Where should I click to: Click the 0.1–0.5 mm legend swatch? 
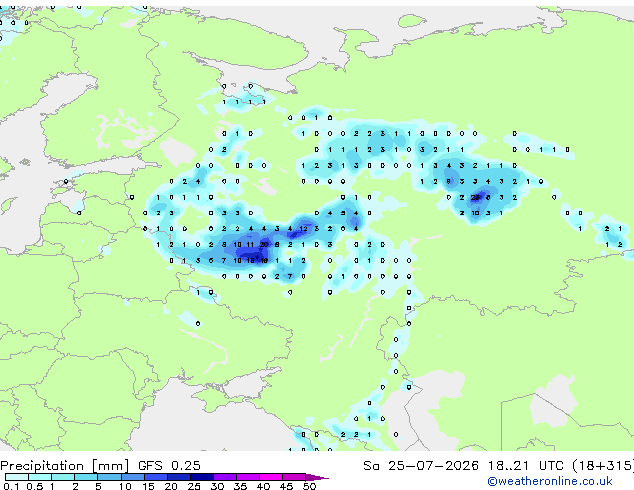(17, 477)
